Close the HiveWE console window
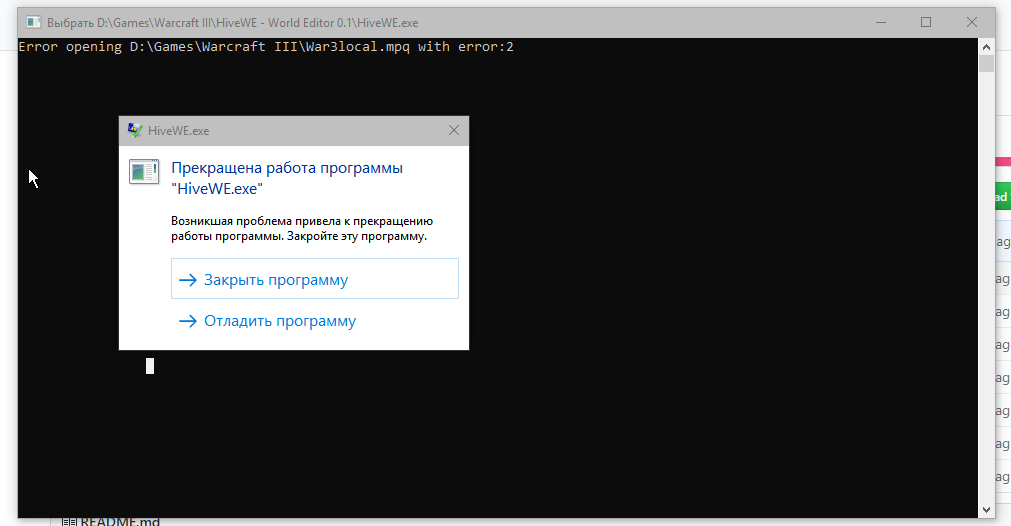Viewport: 1011px width, 526px height. click(x=972, y=23)
